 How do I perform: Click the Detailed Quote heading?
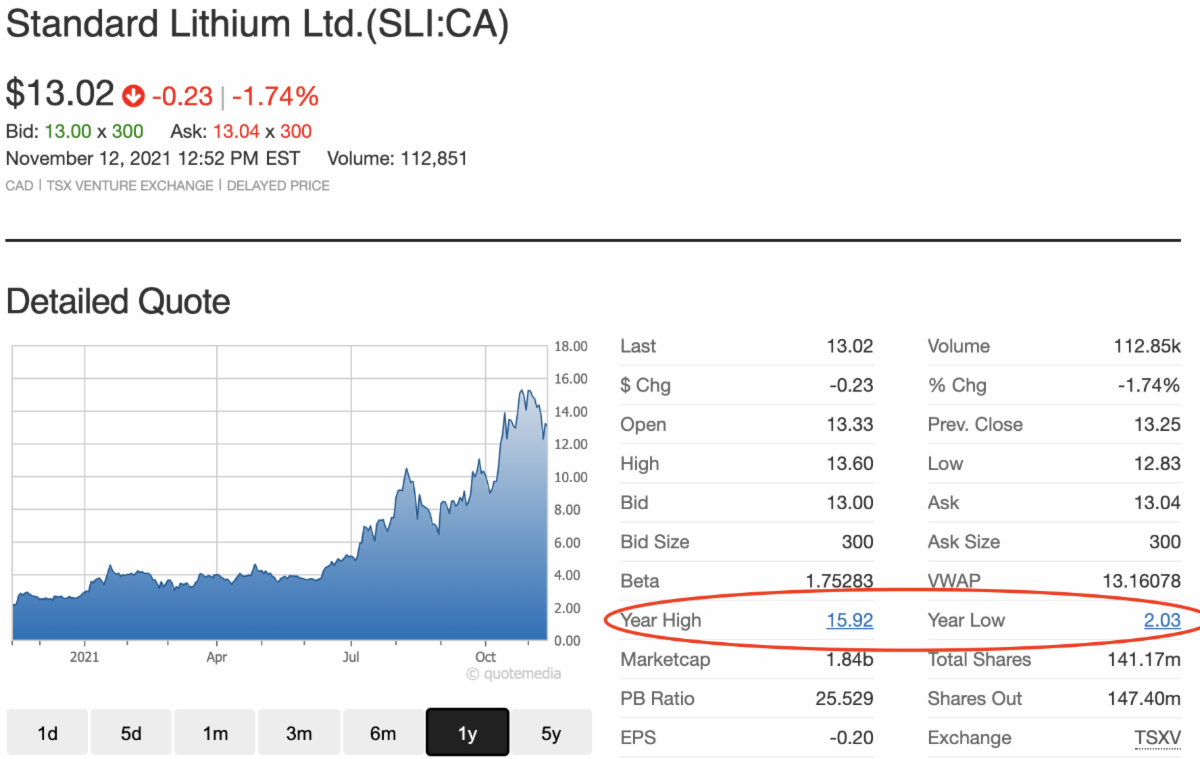point(118,301)
